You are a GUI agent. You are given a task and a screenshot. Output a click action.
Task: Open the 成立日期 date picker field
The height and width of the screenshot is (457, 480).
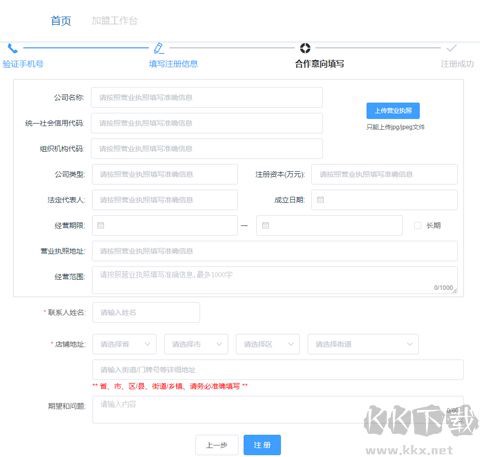tap(384, 200)
